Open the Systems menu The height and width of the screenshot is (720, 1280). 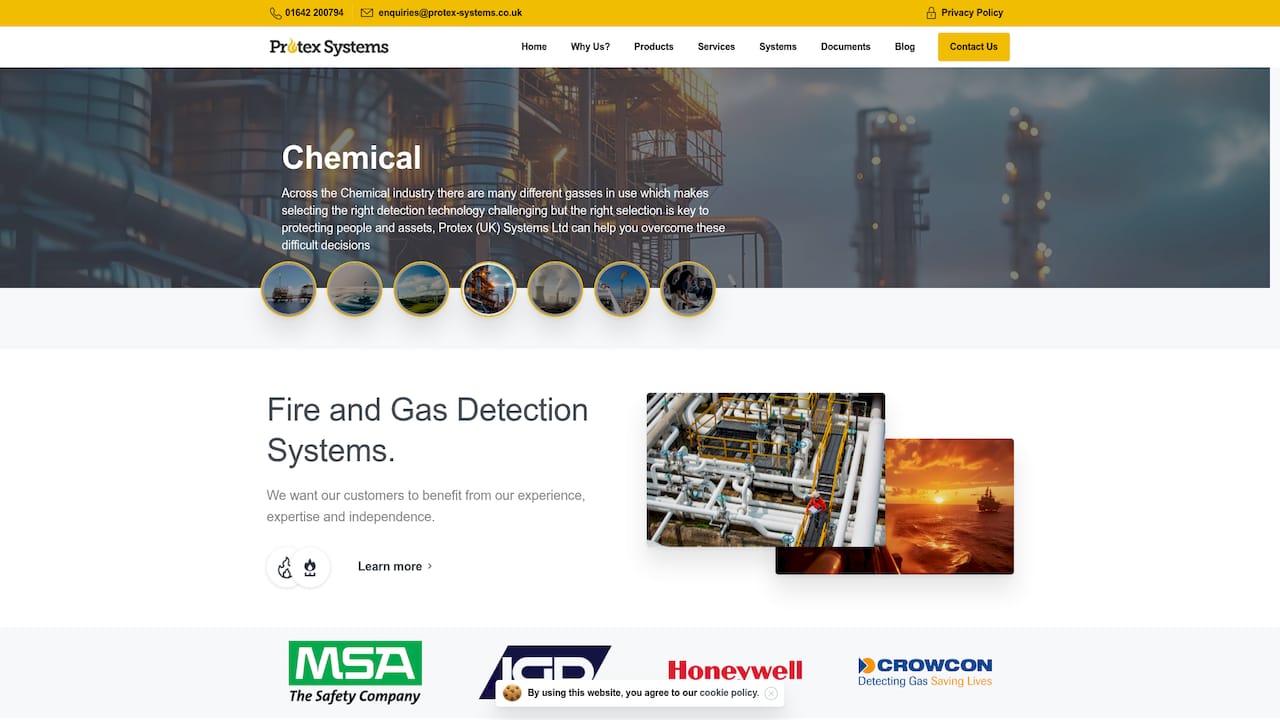click(778, 47)
